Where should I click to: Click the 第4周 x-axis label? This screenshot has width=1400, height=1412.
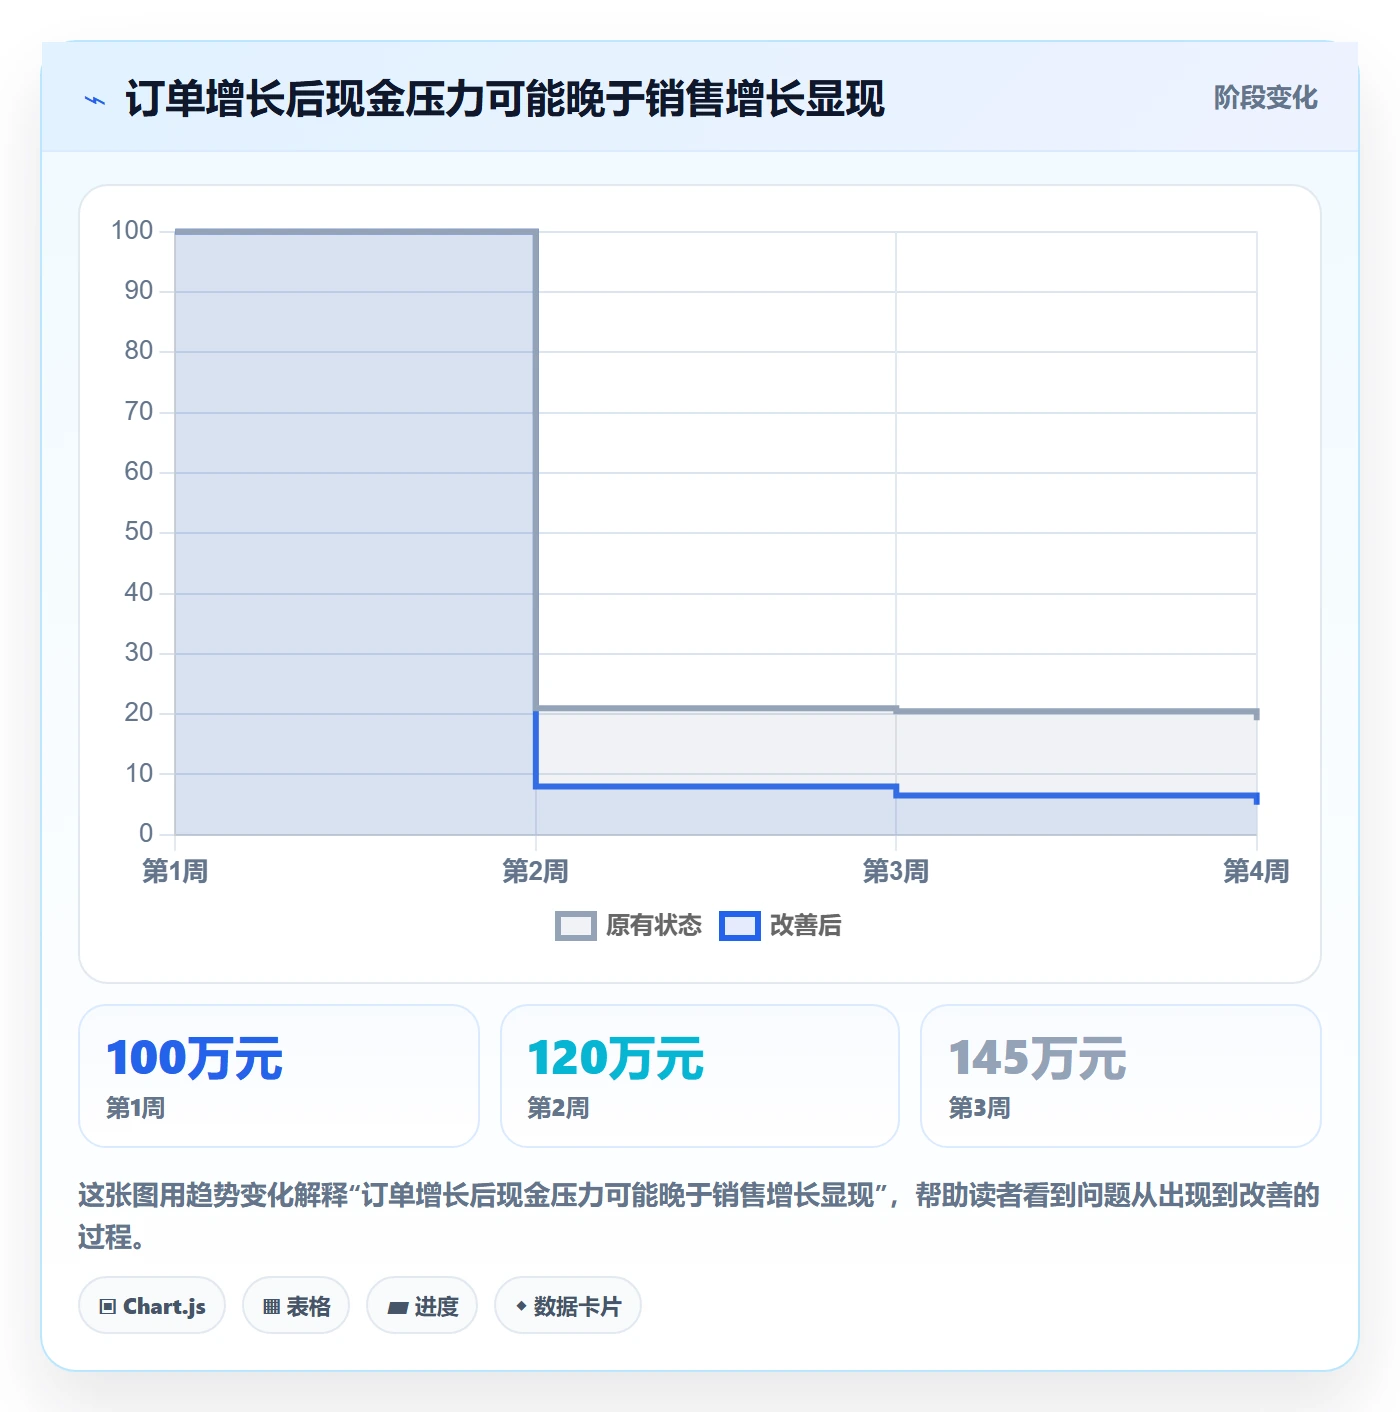[1256, 871]
